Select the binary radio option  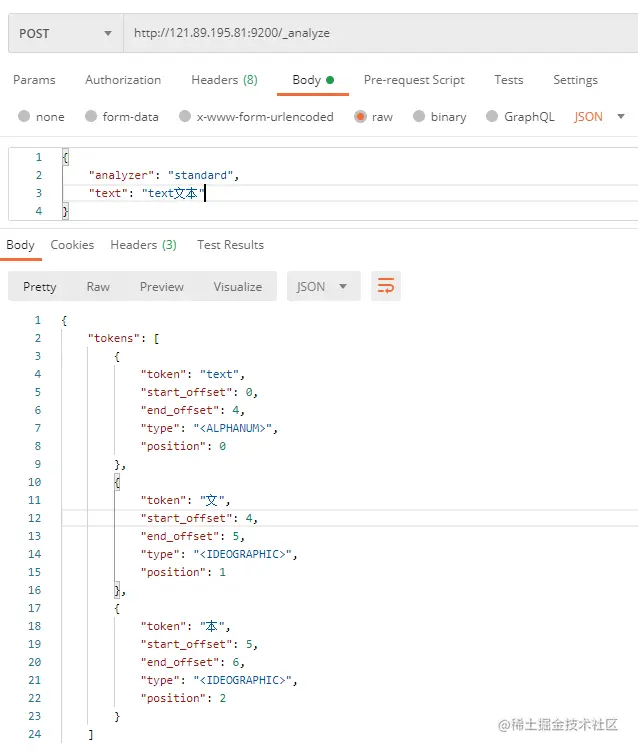419,116
